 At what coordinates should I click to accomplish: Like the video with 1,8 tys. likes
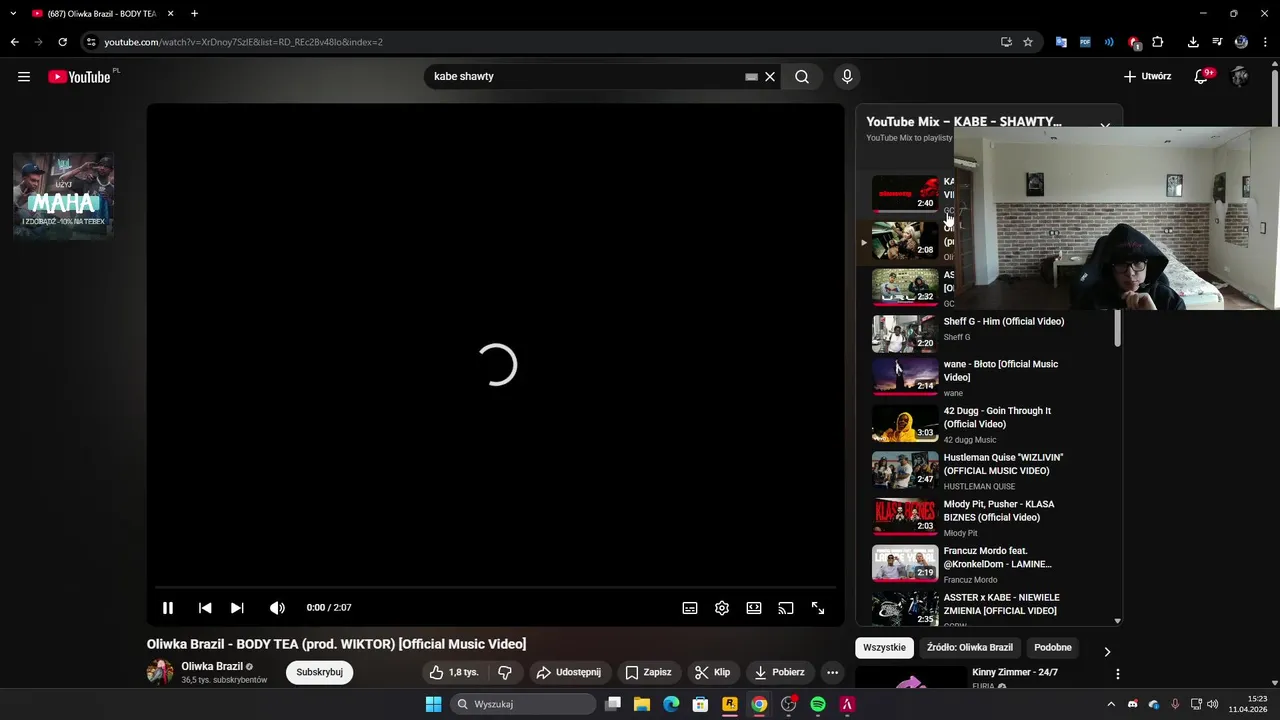(x=454, y=673)
